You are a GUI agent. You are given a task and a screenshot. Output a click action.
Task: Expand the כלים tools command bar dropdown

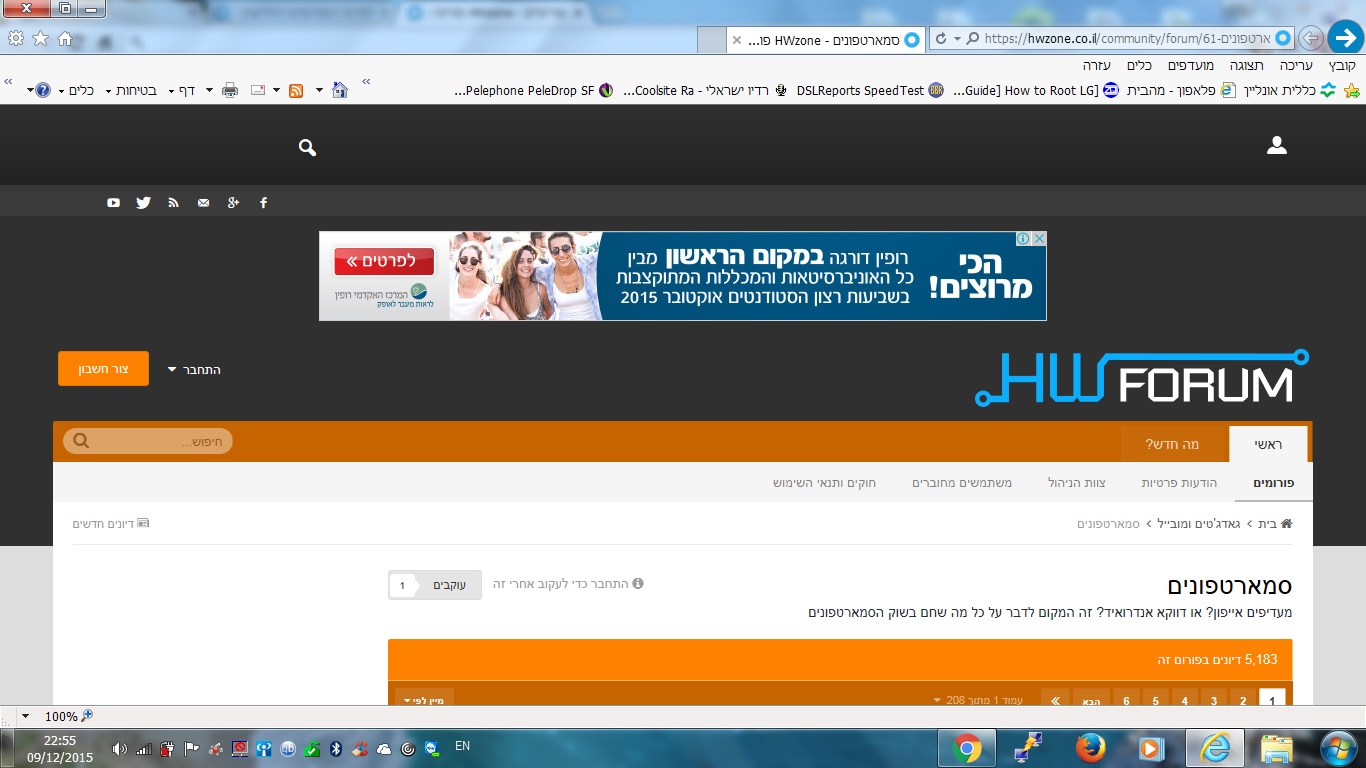point(76,90)
